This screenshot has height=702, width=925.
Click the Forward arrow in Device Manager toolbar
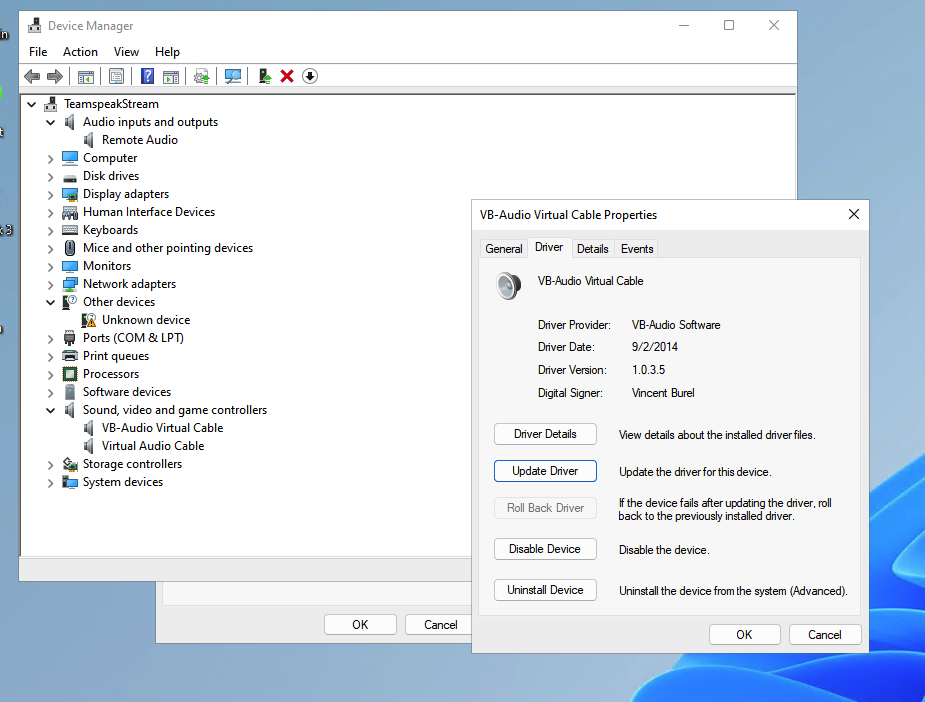click(x=55, y=76)
